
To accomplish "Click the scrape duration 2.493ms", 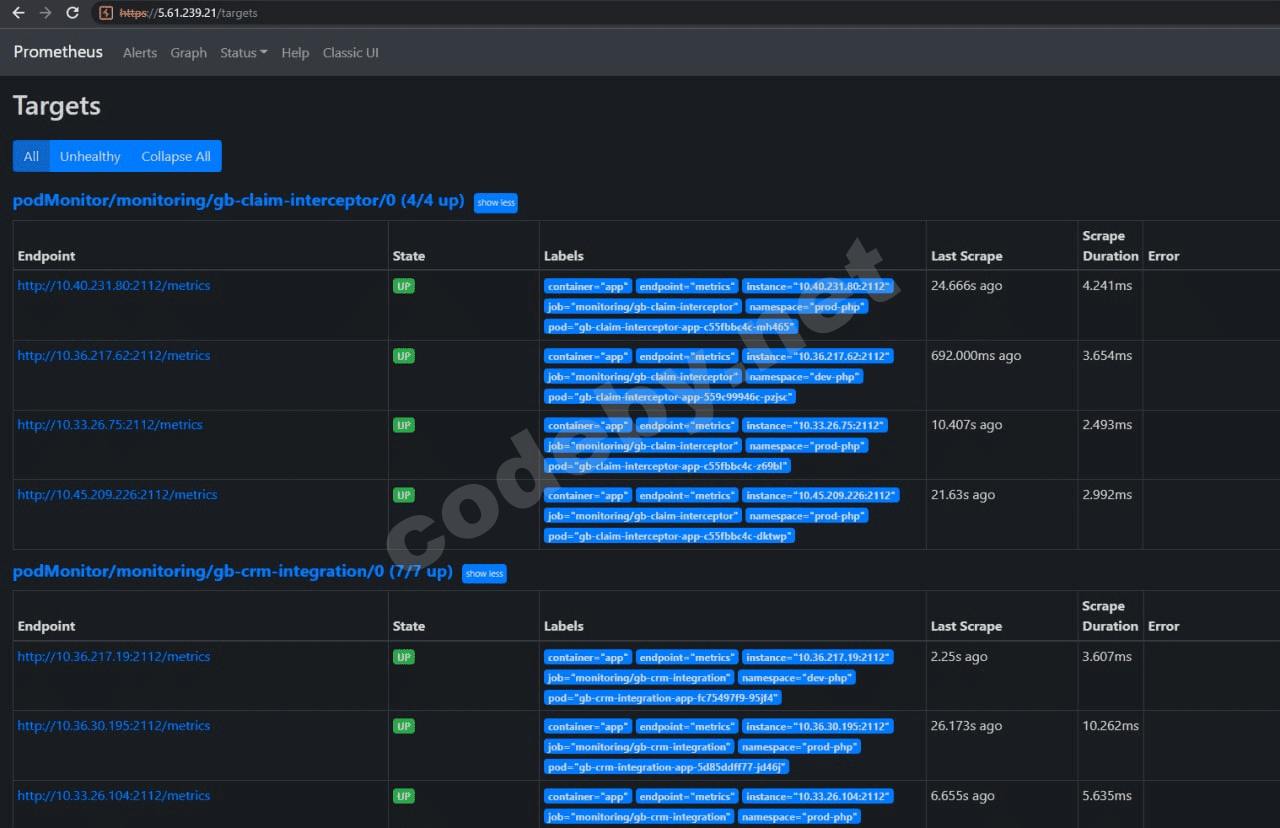I will 1107,425.
